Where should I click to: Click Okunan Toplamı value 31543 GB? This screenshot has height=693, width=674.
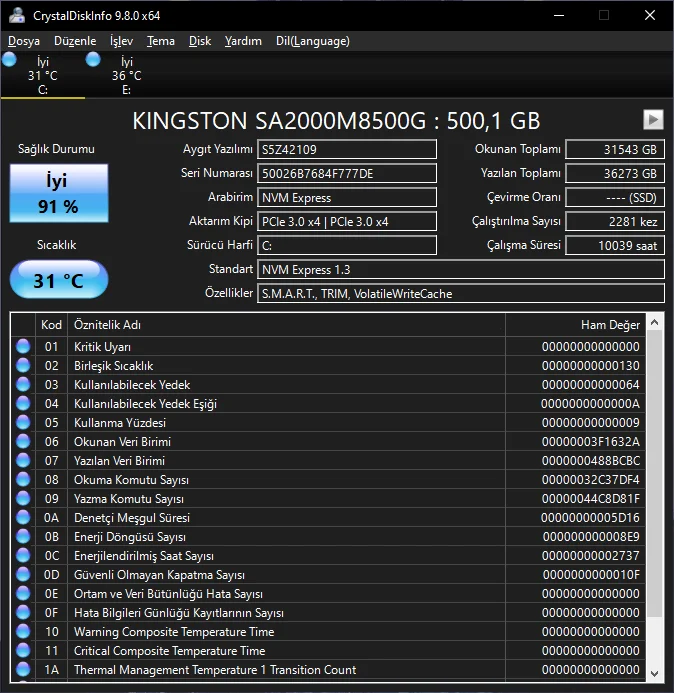pyautogui.click(x=615, y=149)
